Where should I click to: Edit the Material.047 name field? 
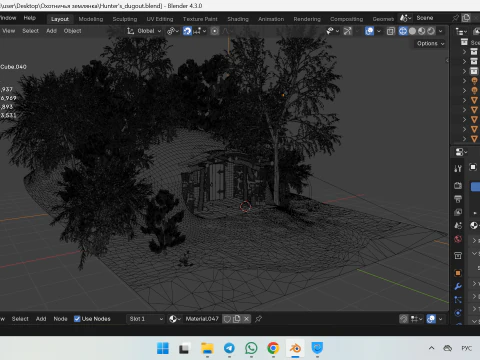coord(202,319)
